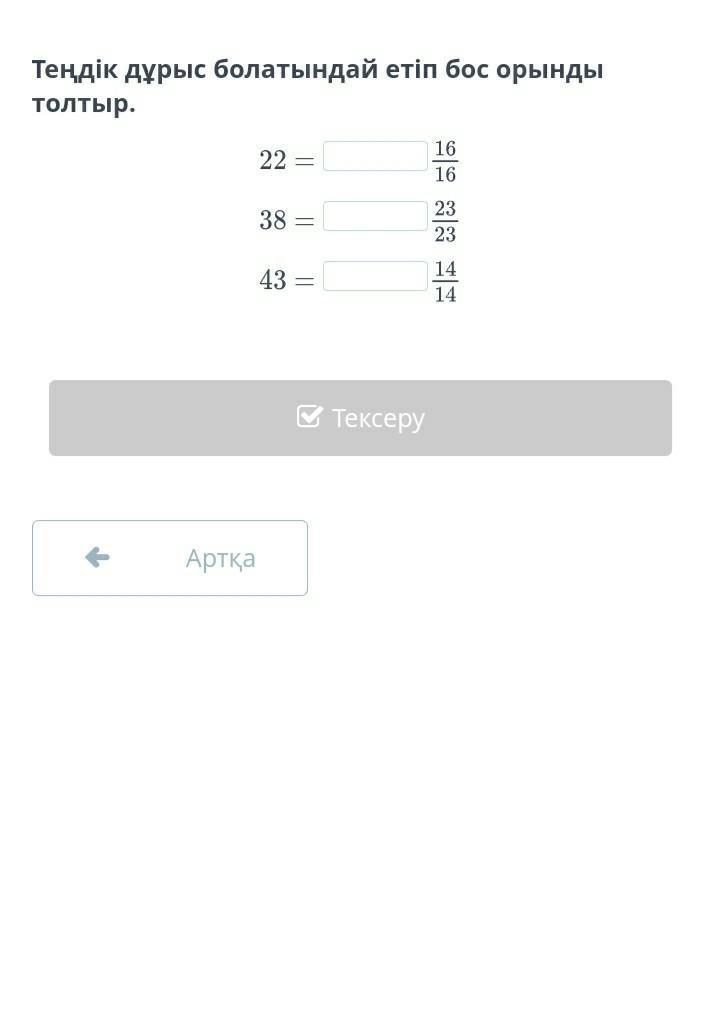This screenshot has height=1028, width=705.
Task: Click the denominator 23 of second fraction
Action: [x=445, y=234]
